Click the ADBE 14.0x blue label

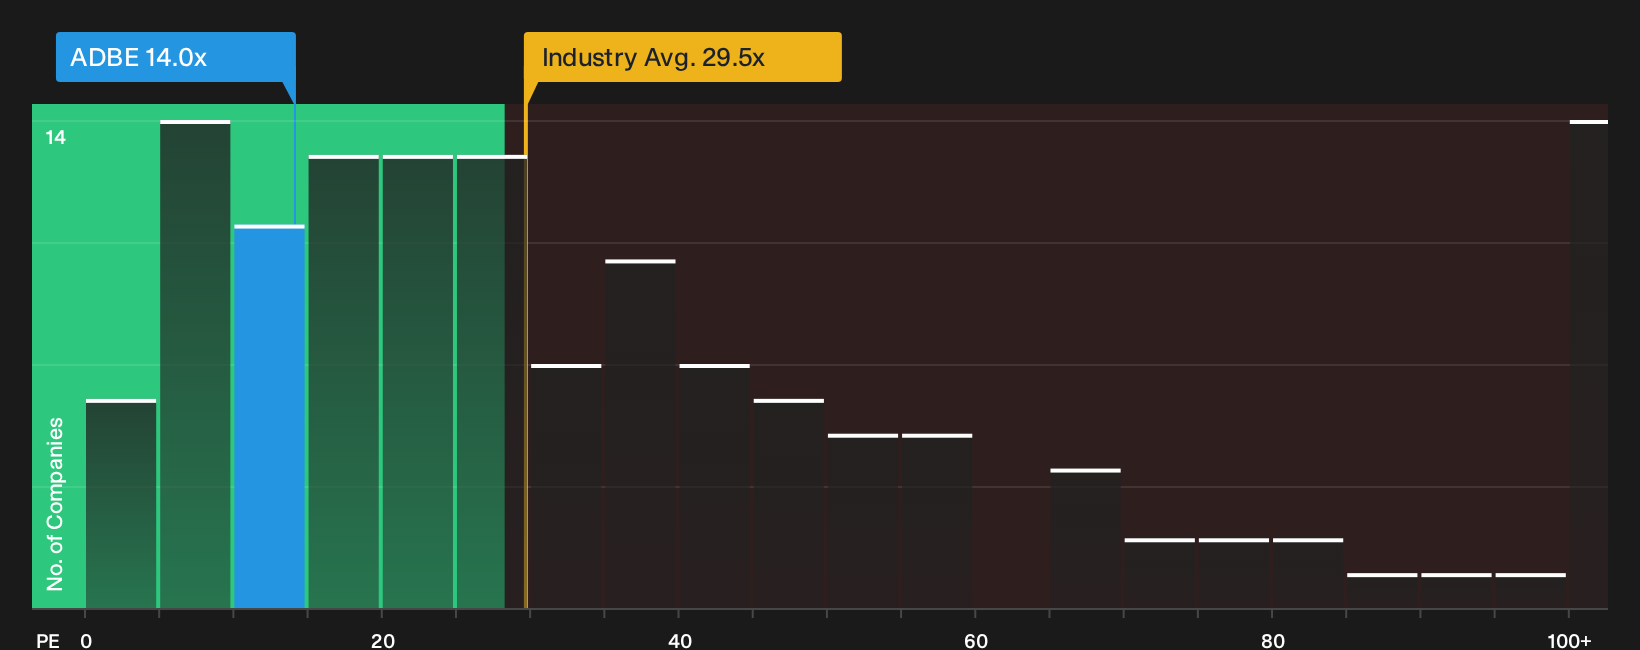(x=176, y=57)
